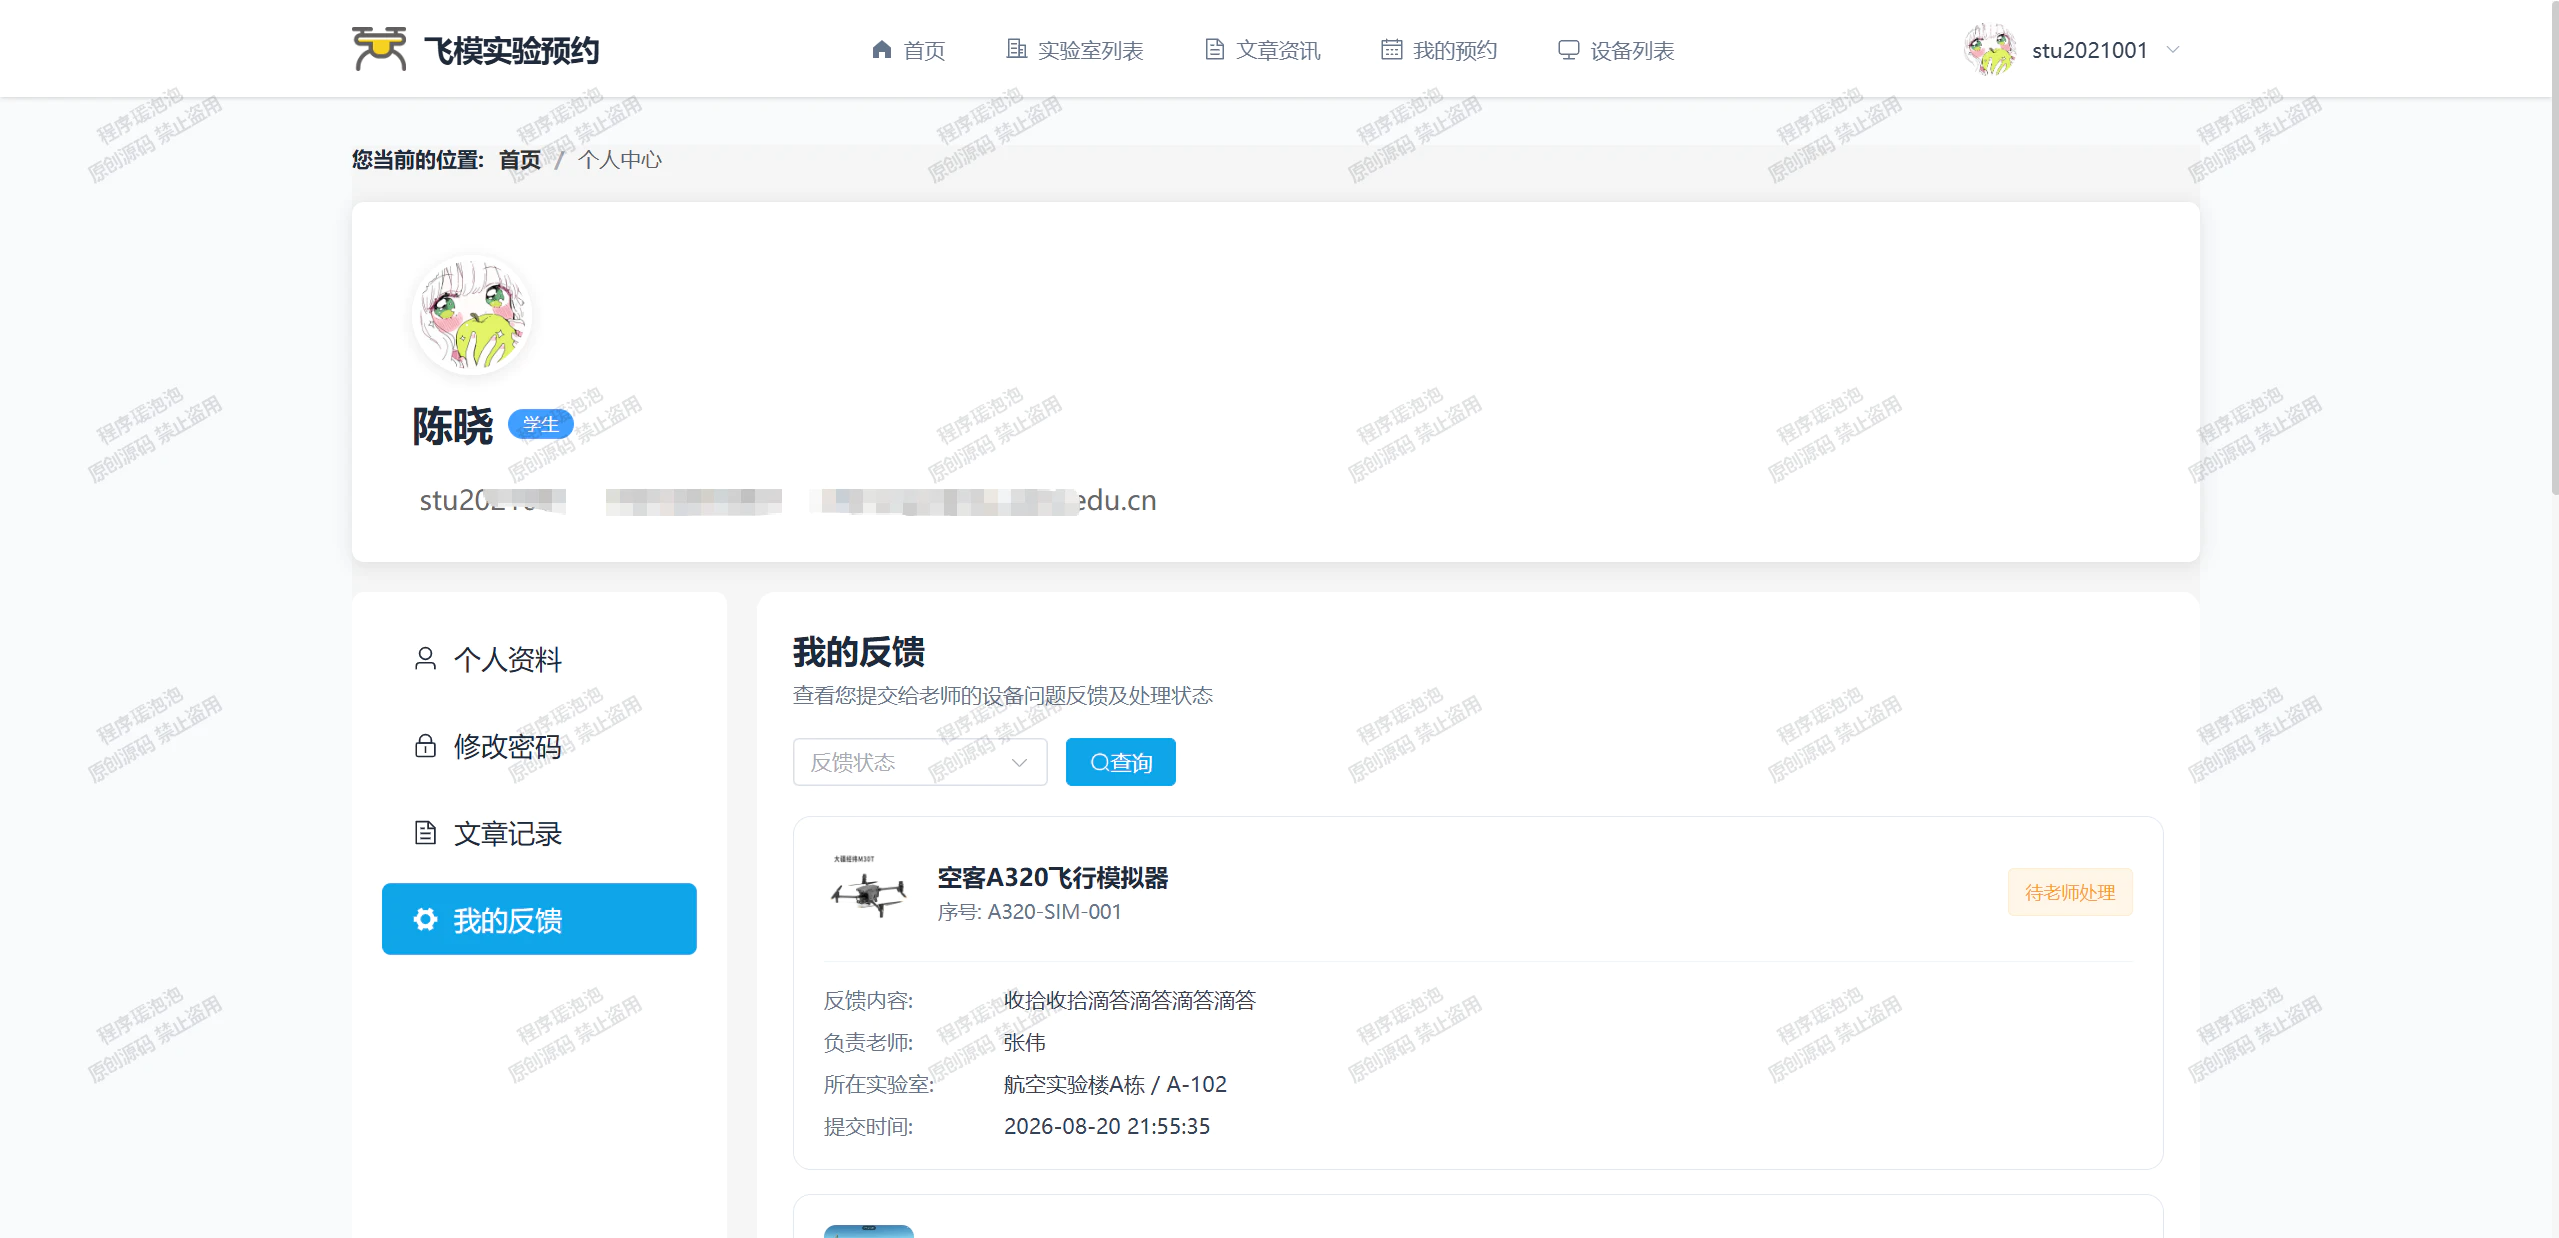Click the page vertical scrollbar
Image resolution: width=2559 pixels, height=1238 pixels.
tap(2554, 248)
